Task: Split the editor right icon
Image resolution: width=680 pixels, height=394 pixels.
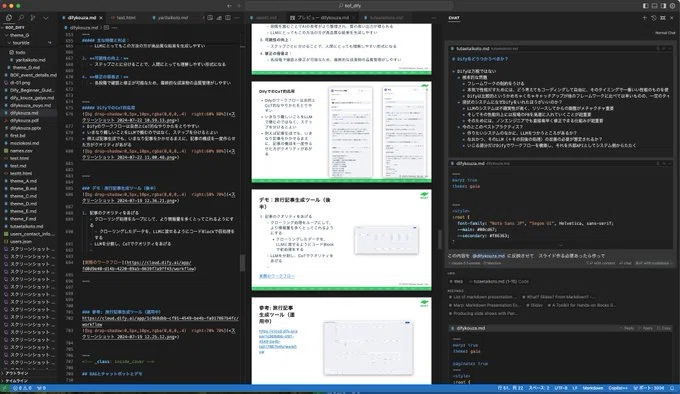Action: pos(228,18)
